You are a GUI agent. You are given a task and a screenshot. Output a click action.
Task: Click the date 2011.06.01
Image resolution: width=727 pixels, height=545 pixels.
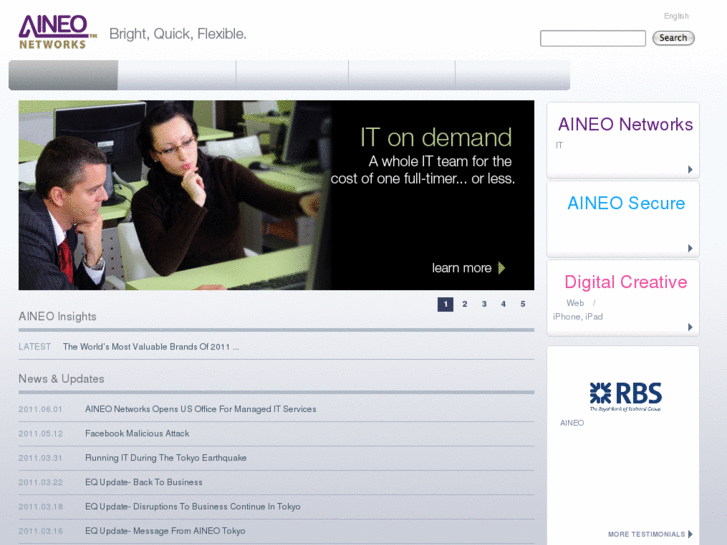[40, 409]
